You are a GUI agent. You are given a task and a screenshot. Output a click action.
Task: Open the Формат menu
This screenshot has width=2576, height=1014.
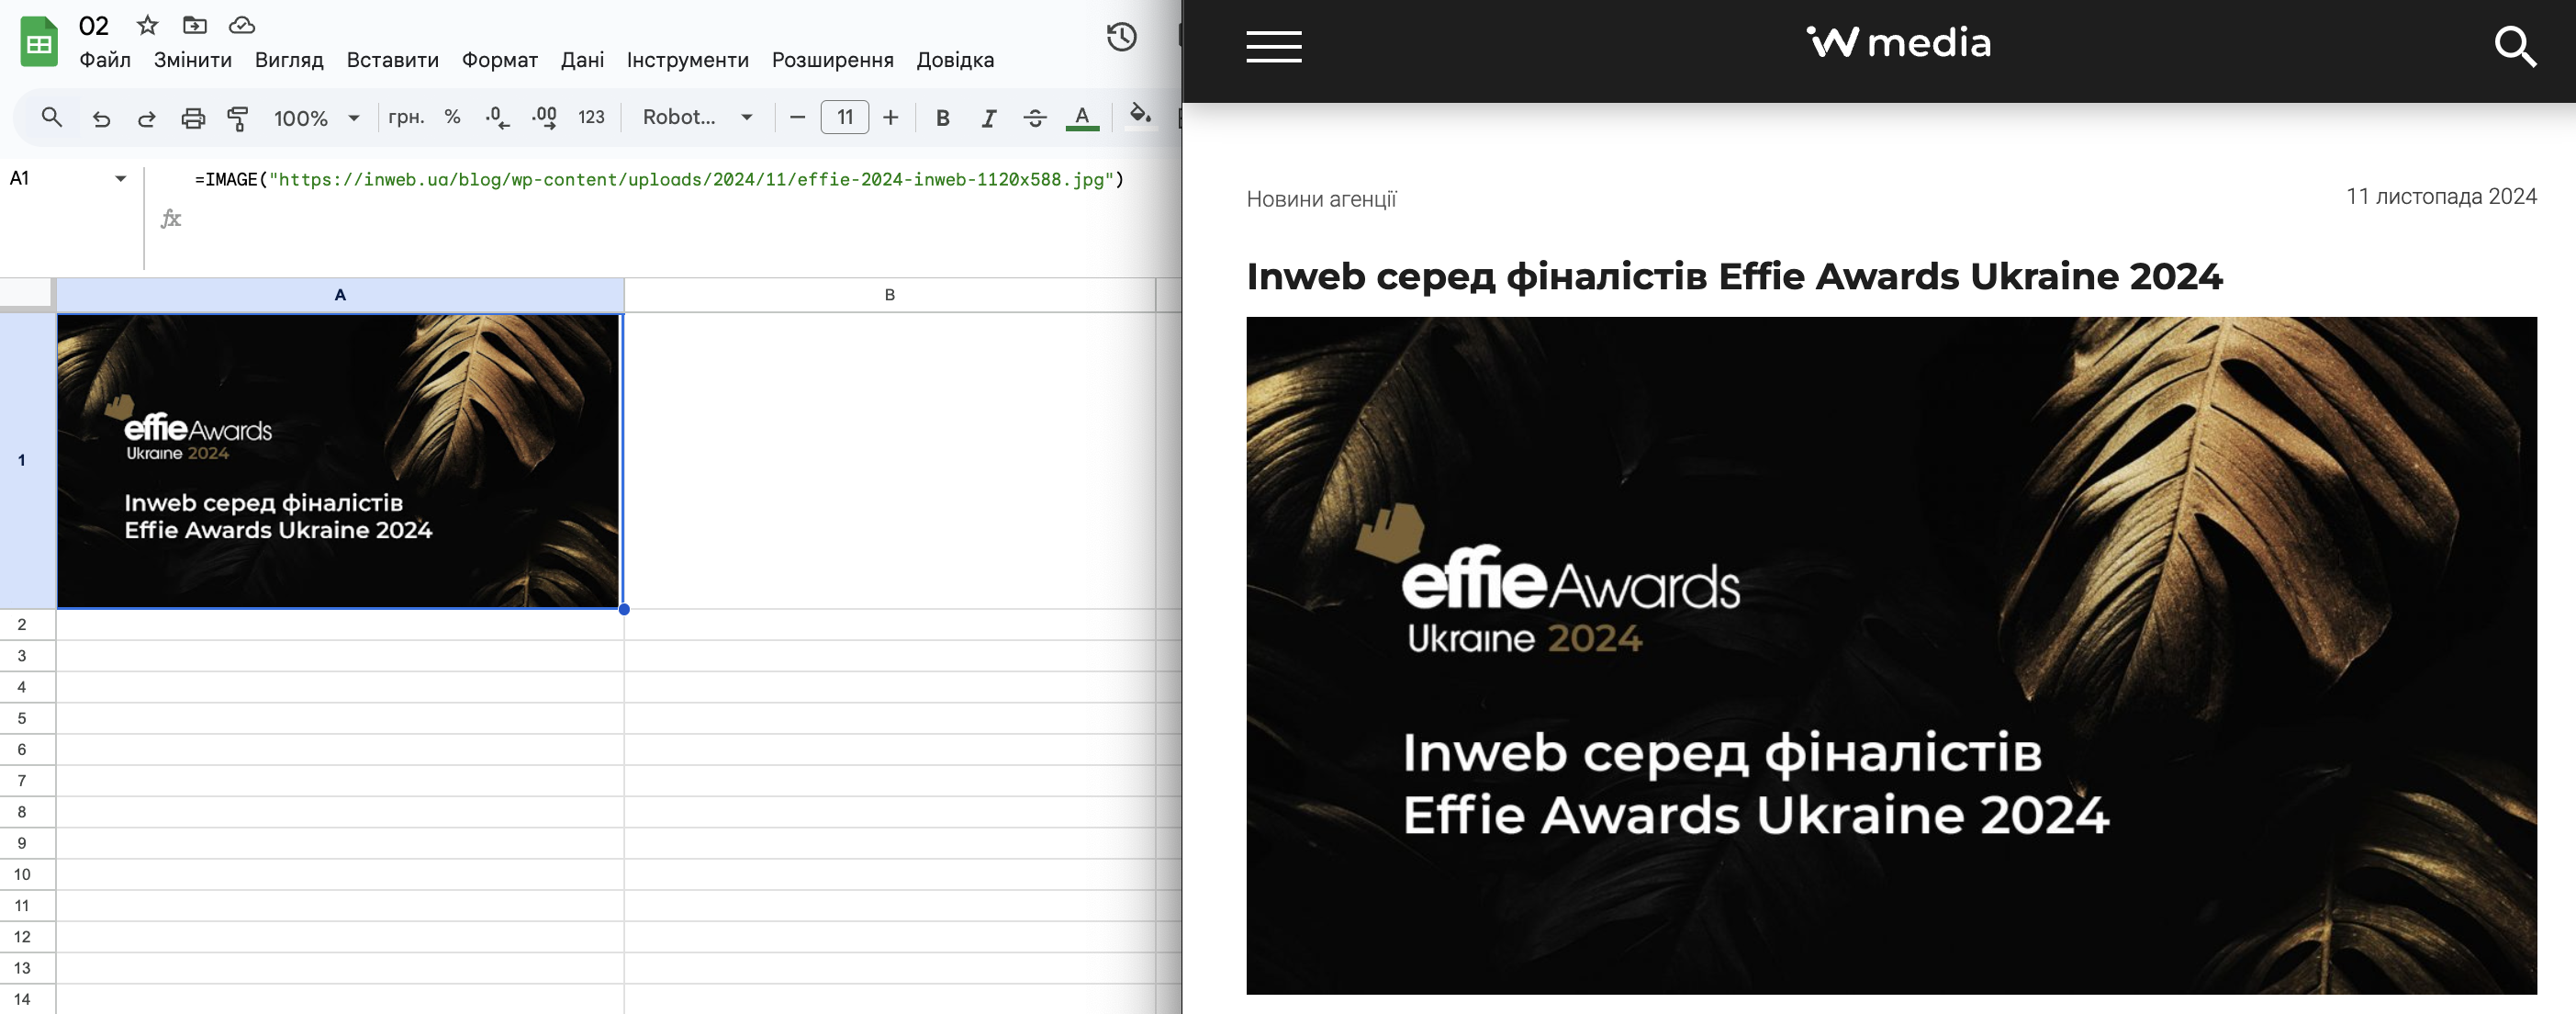pos(500,60)
